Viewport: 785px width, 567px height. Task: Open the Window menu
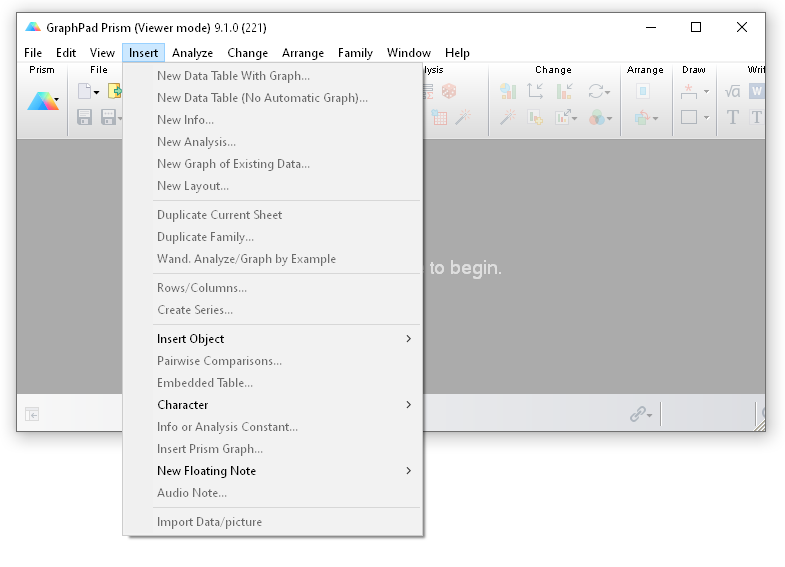click(x=409, y=53)
